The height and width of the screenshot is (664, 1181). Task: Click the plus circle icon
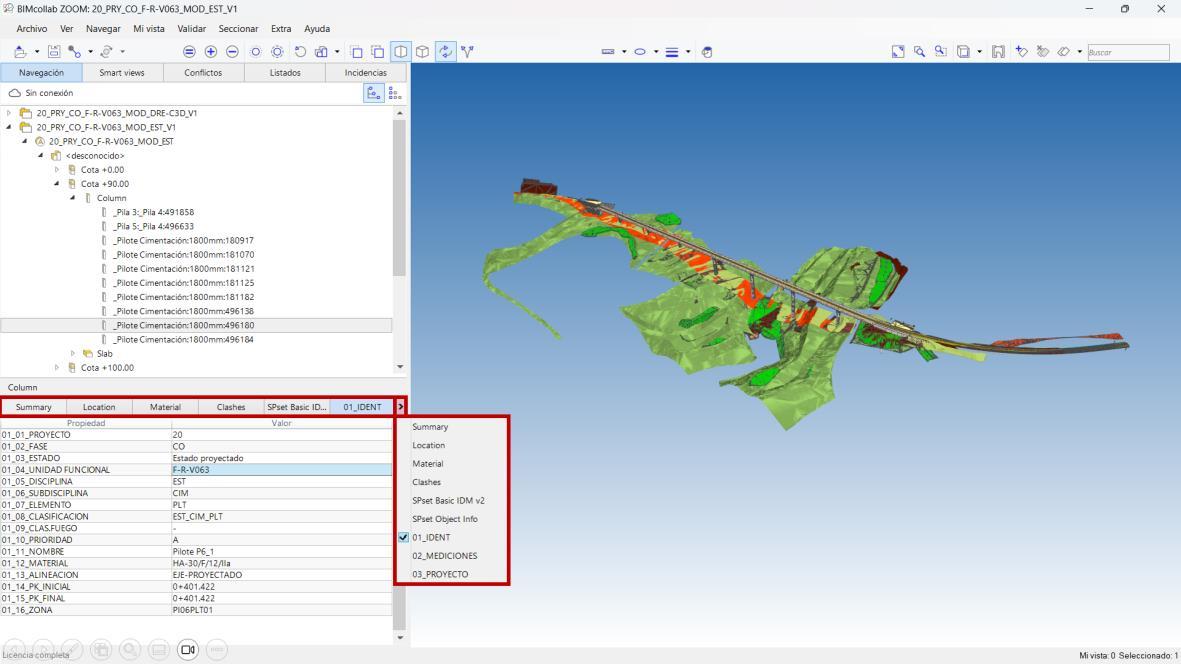(211, 52)
